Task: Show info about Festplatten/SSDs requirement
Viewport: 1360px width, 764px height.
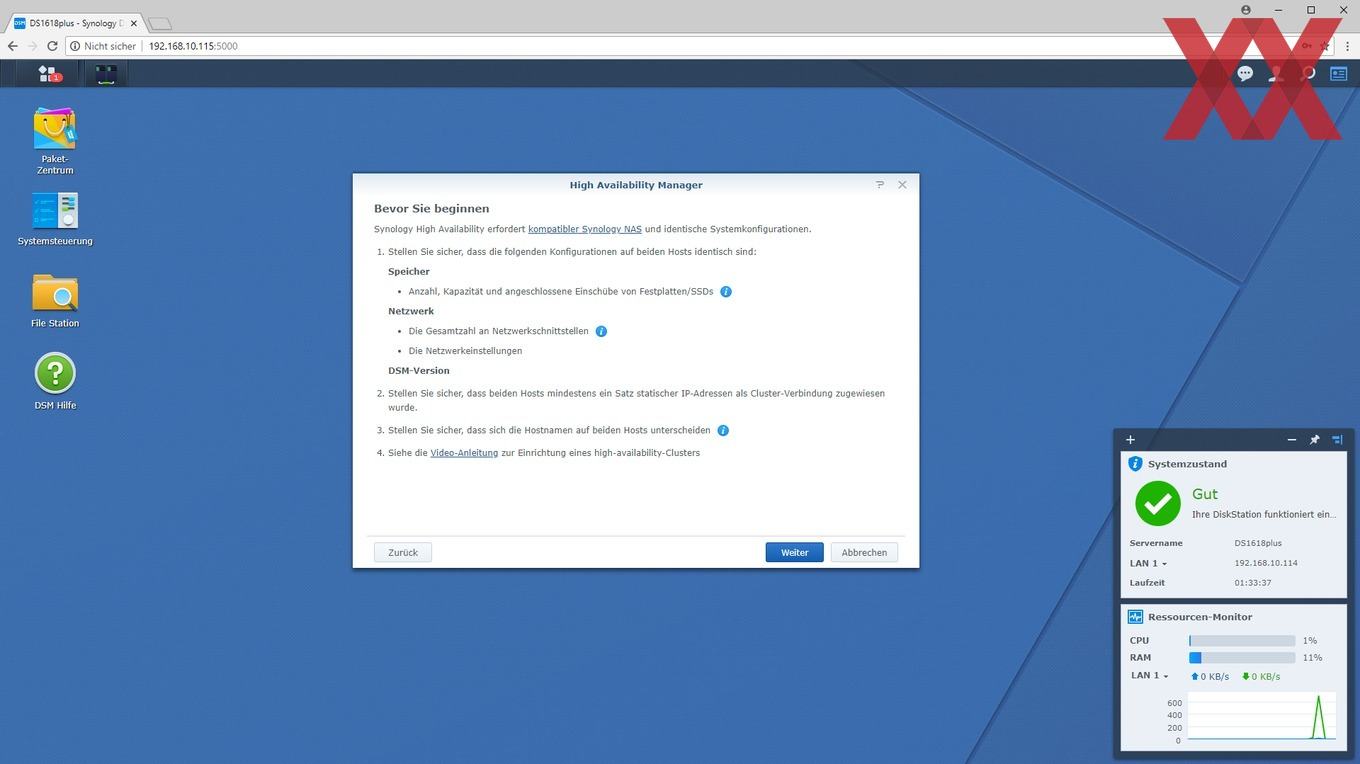Action: pyautogui.click(x=726, y=292)
